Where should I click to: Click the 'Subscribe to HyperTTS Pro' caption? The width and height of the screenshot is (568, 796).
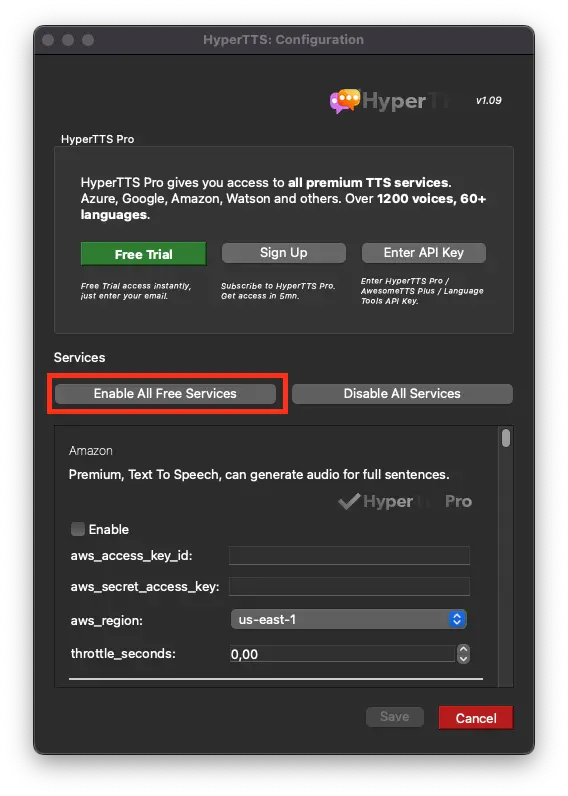tap(278, 291)
